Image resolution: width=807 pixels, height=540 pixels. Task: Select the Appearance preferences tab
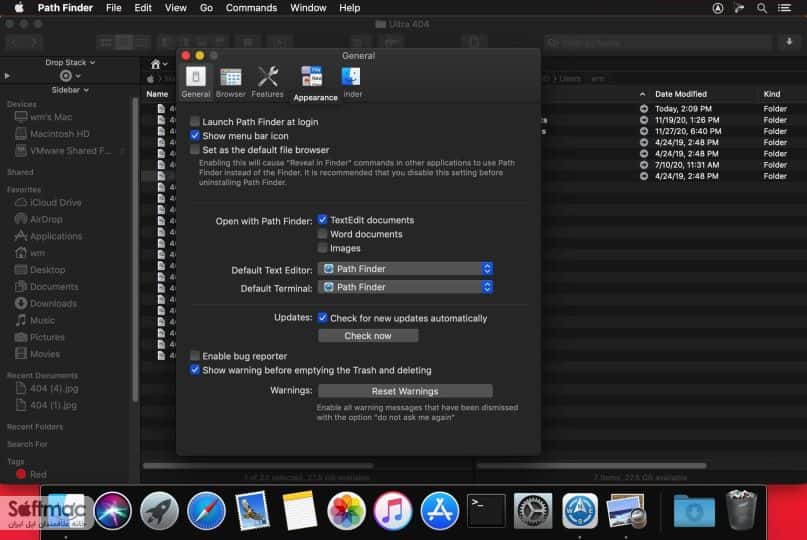pos(315,83)
